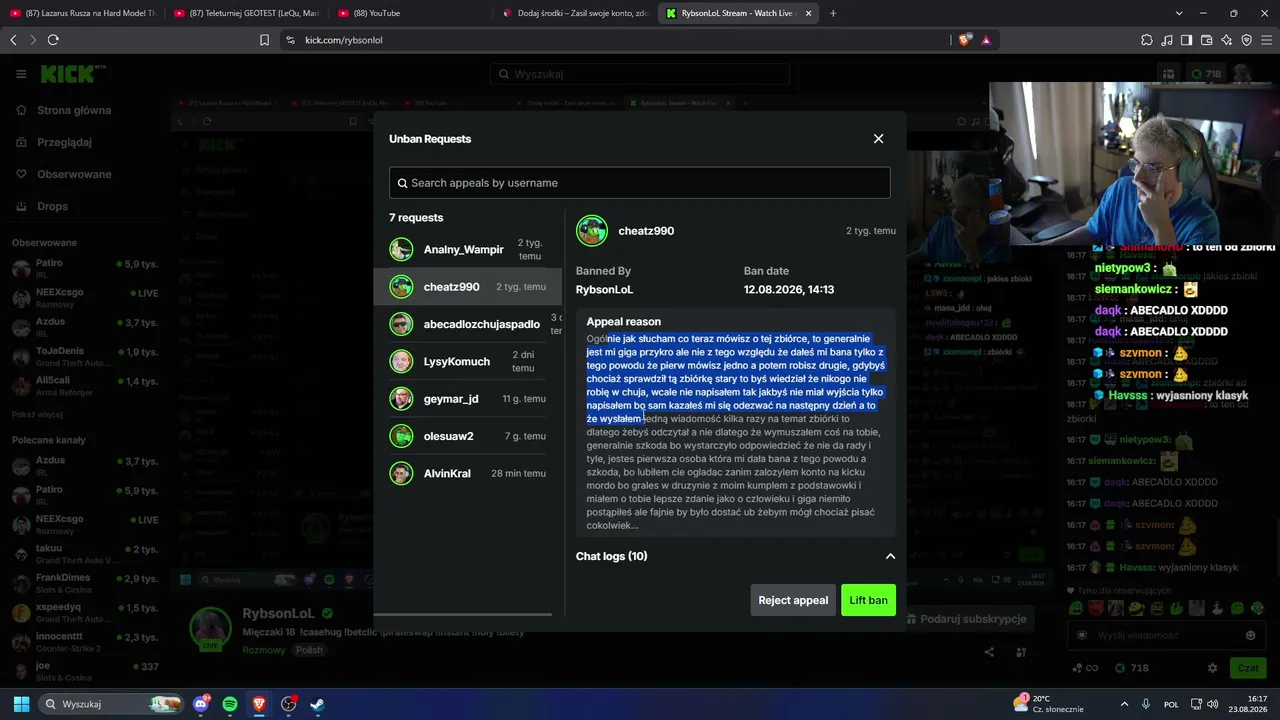Toggle the browser sidebar panel
Screen dimensions: 1280x720
pos(1187,40)
